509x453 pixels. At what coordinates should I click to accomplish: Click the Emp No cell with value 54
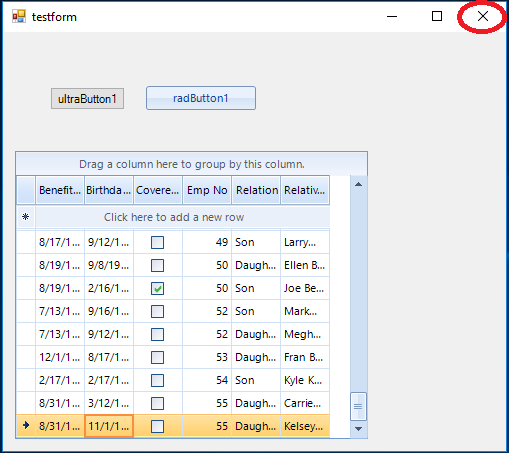click(207, 380)
